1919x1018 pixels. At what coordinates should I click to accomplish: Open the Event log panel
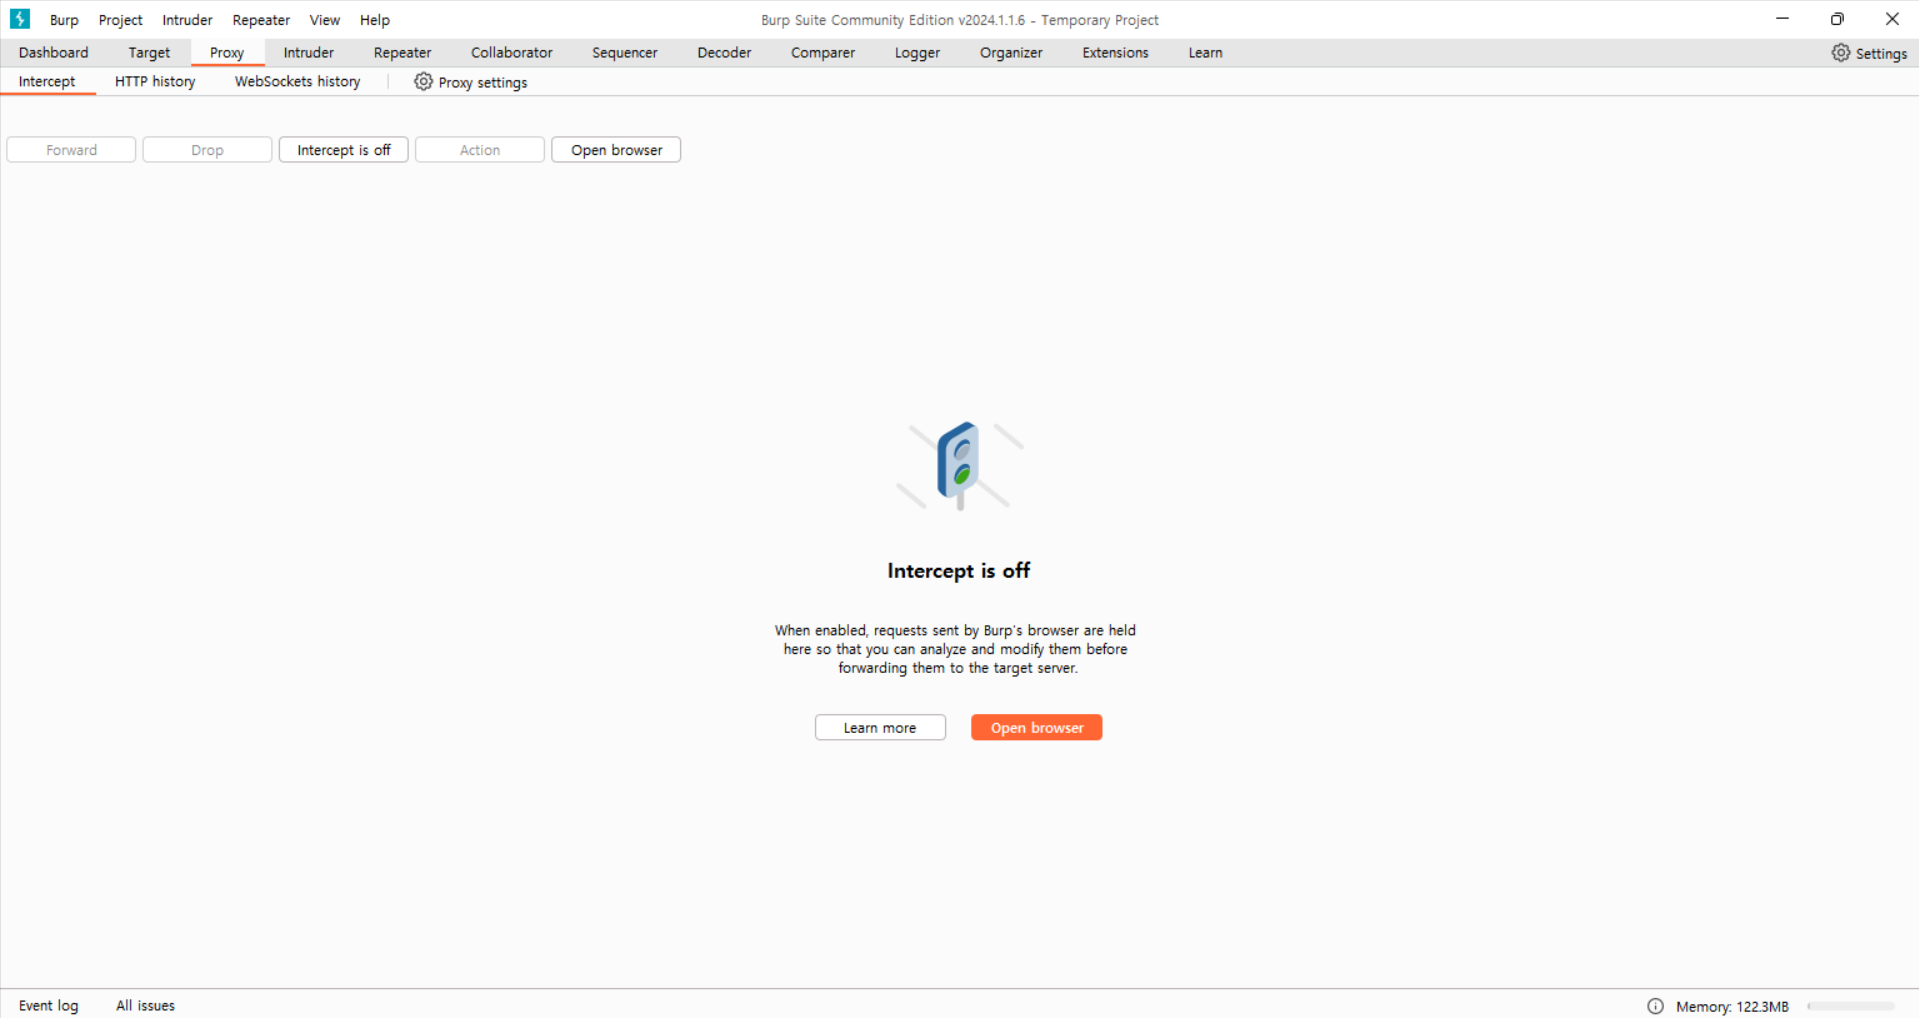tap(48, 1006)
